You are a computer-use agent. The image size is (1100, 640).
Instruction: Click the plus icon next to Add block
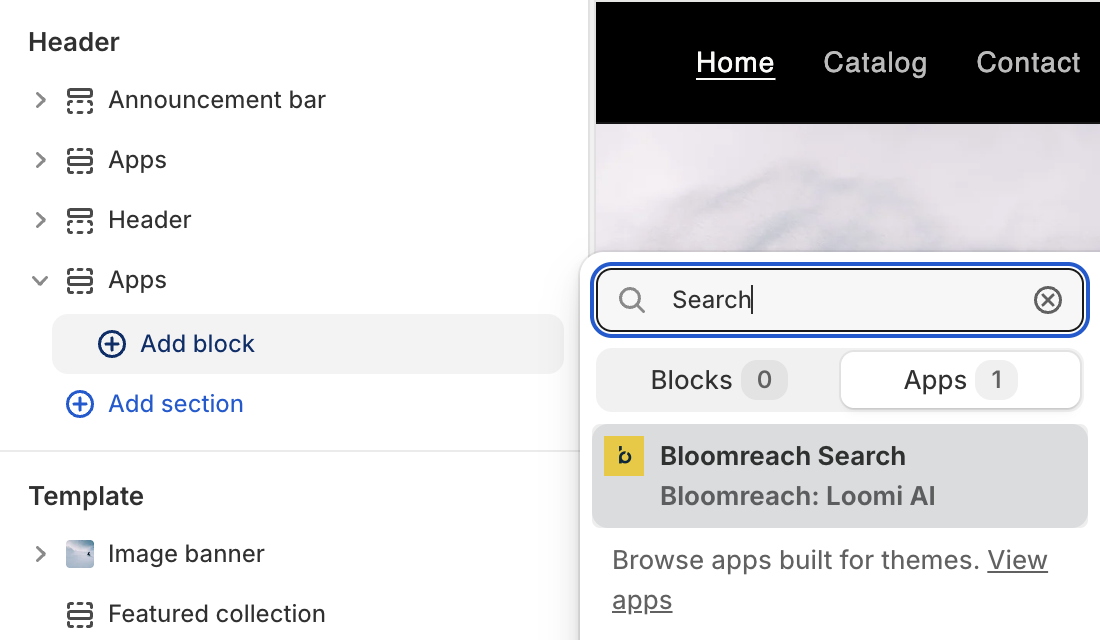(111, 344)
